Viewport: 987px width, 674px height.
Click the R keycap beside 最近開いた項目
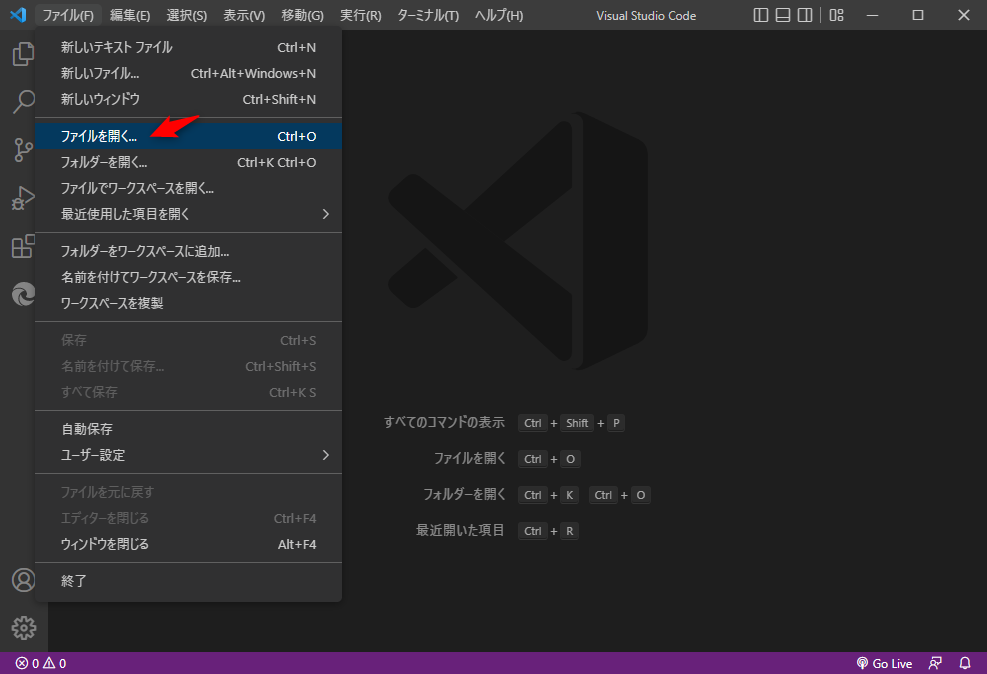point(569,531)
